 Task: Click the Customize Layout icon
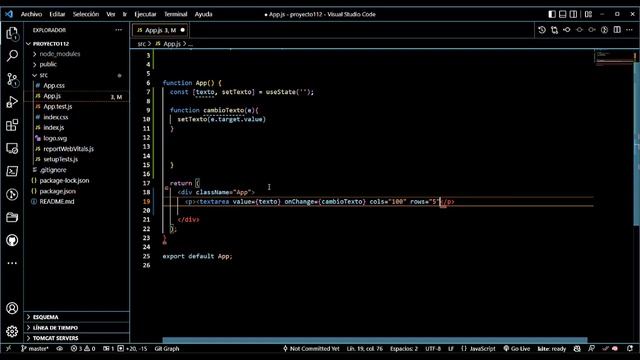588,14
